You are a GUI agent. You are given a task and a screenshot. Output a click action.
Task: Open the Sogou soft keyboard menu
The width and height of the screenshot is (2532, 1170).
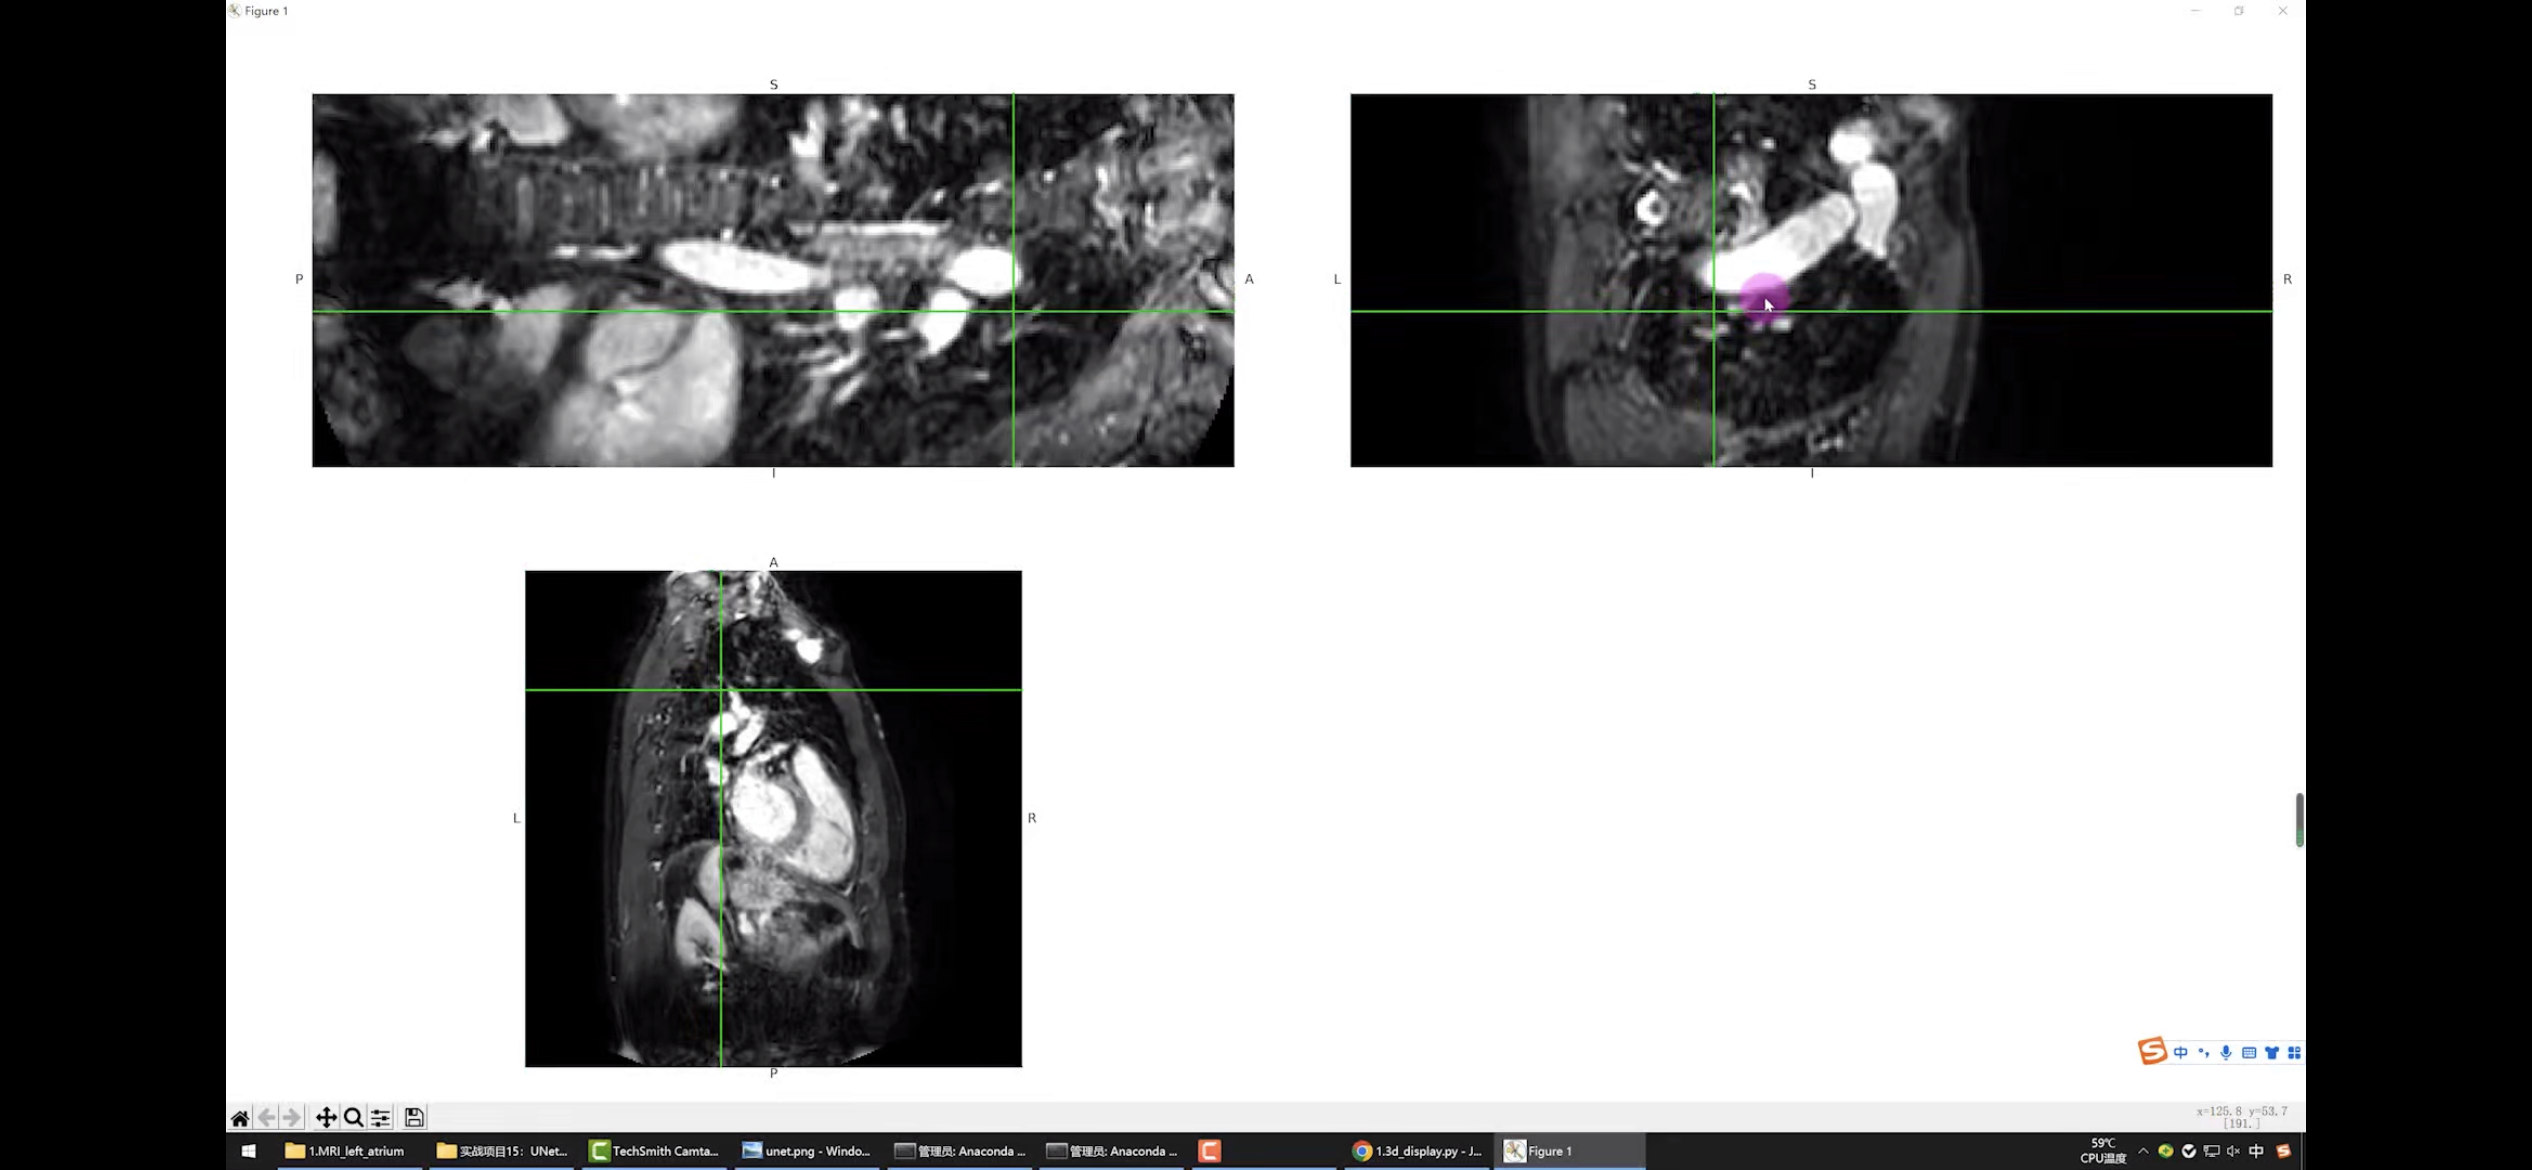[x=2249, y=1052]
